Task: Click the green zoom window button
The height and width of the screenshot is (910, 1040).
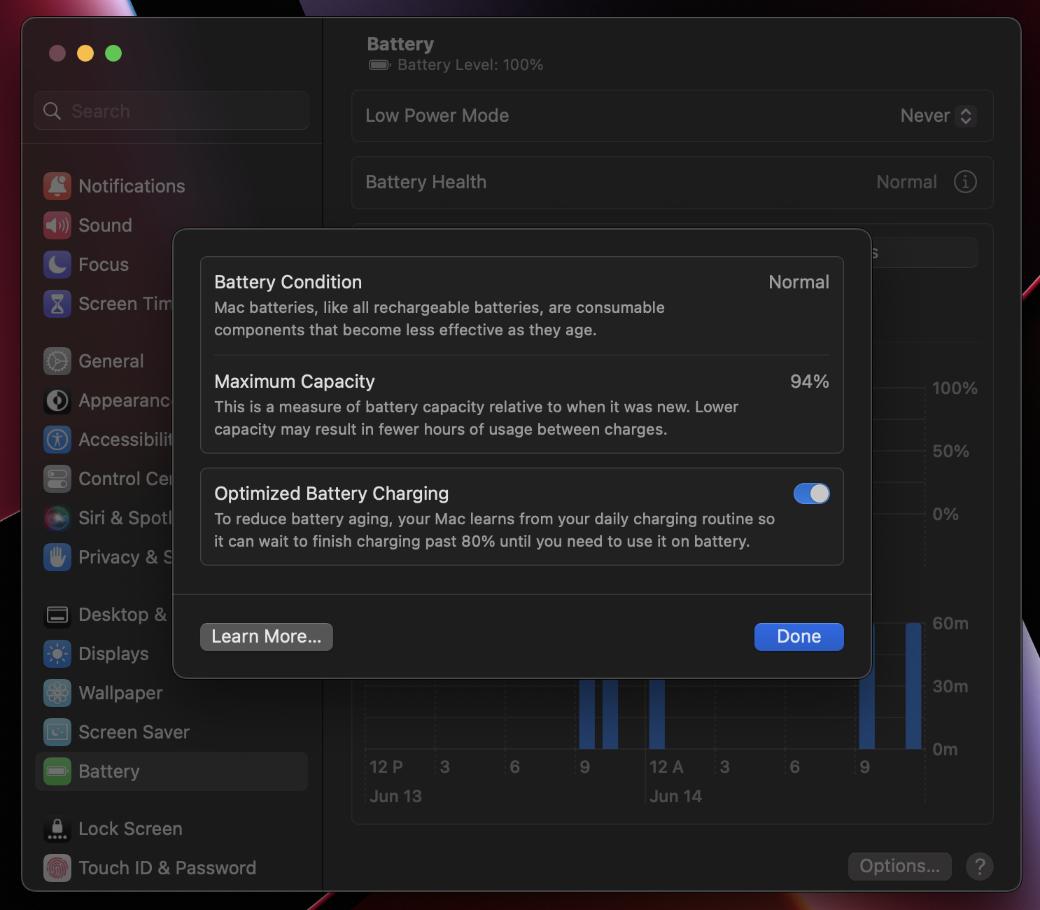Action: (x=114, y=53)
